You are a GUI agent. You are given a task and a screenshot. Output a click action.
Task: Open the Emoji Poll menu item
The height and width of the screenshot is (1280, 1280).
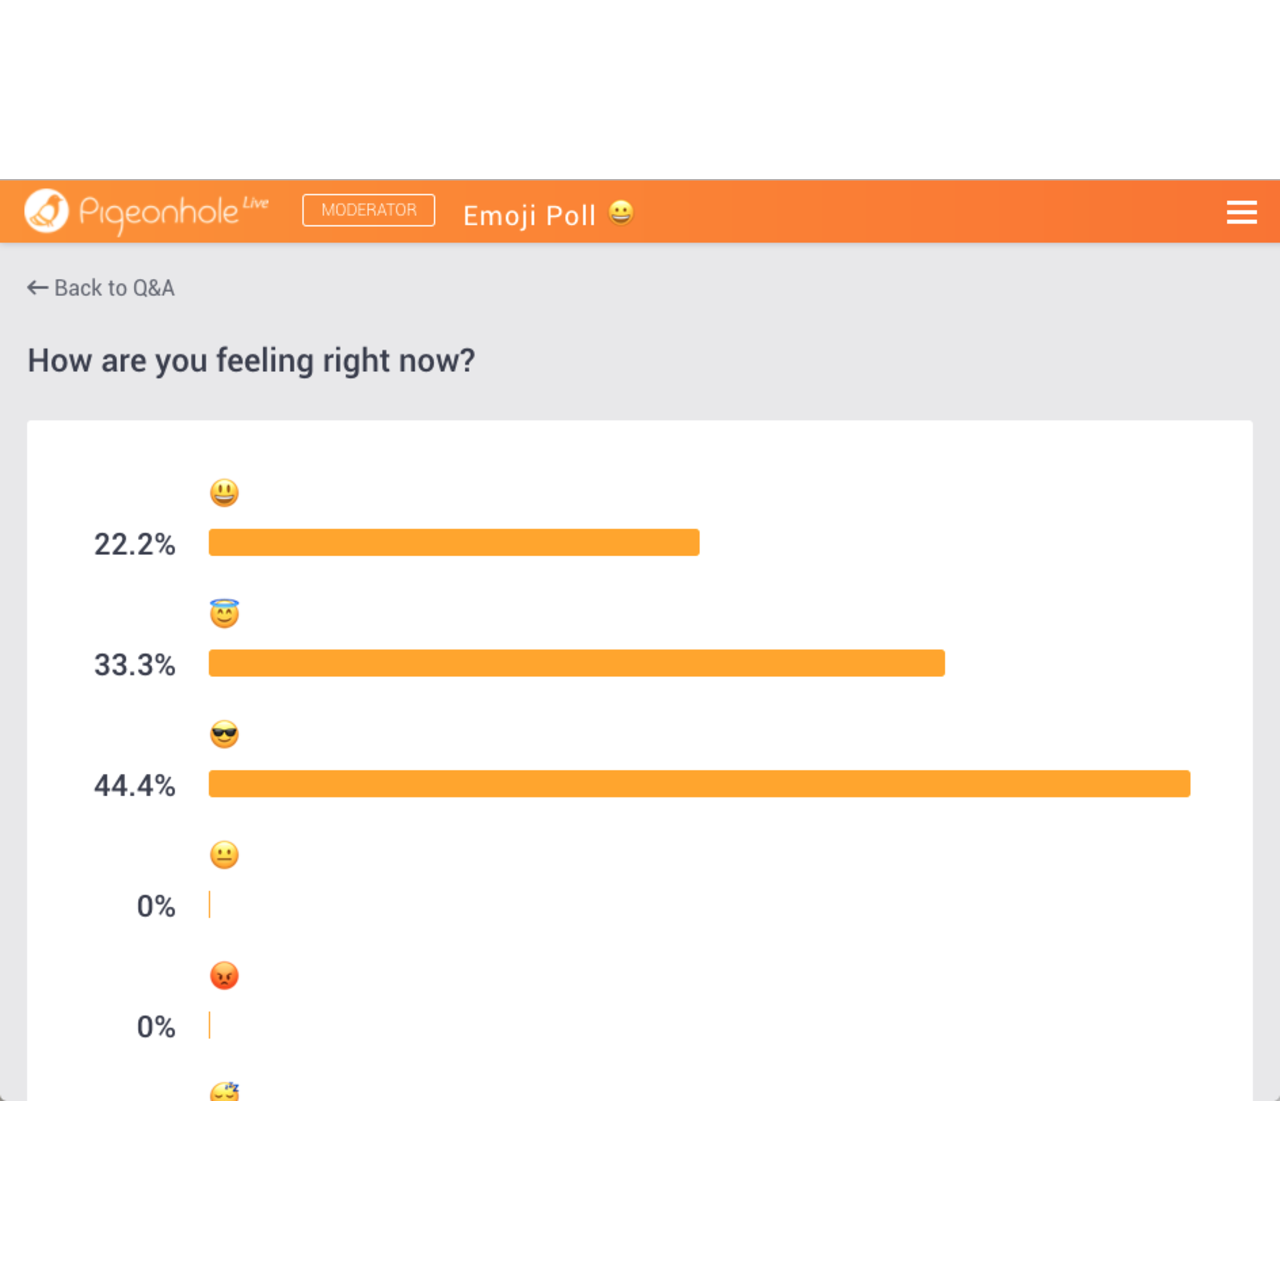530,215
